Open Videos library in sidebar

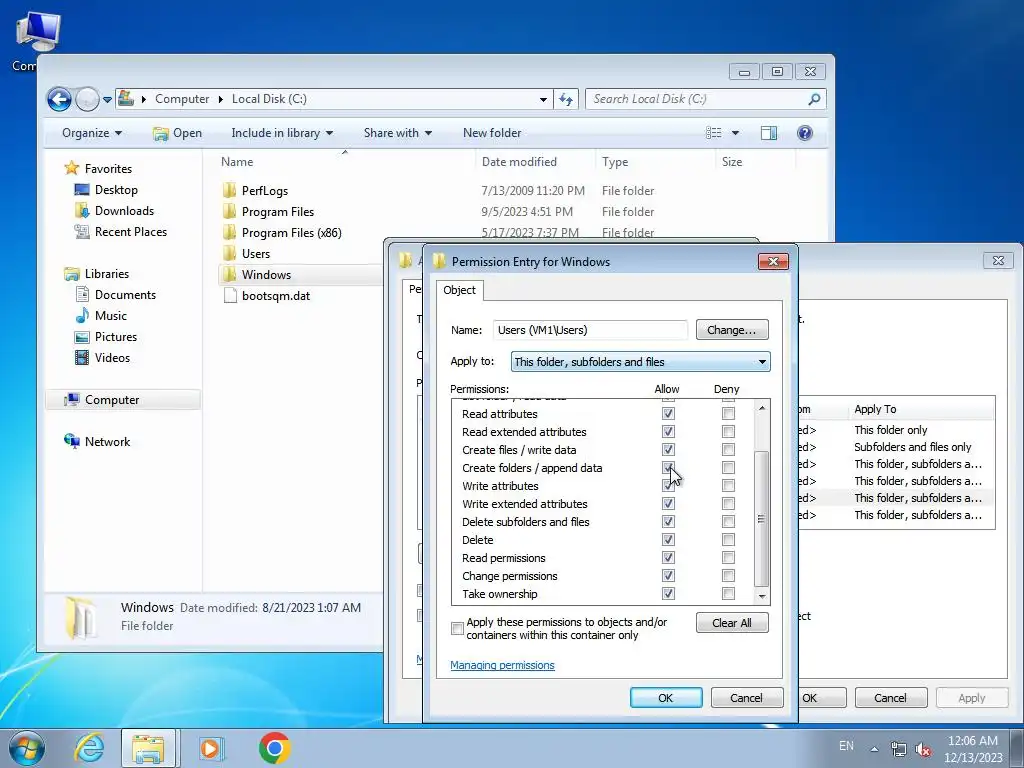click(112, 357)
